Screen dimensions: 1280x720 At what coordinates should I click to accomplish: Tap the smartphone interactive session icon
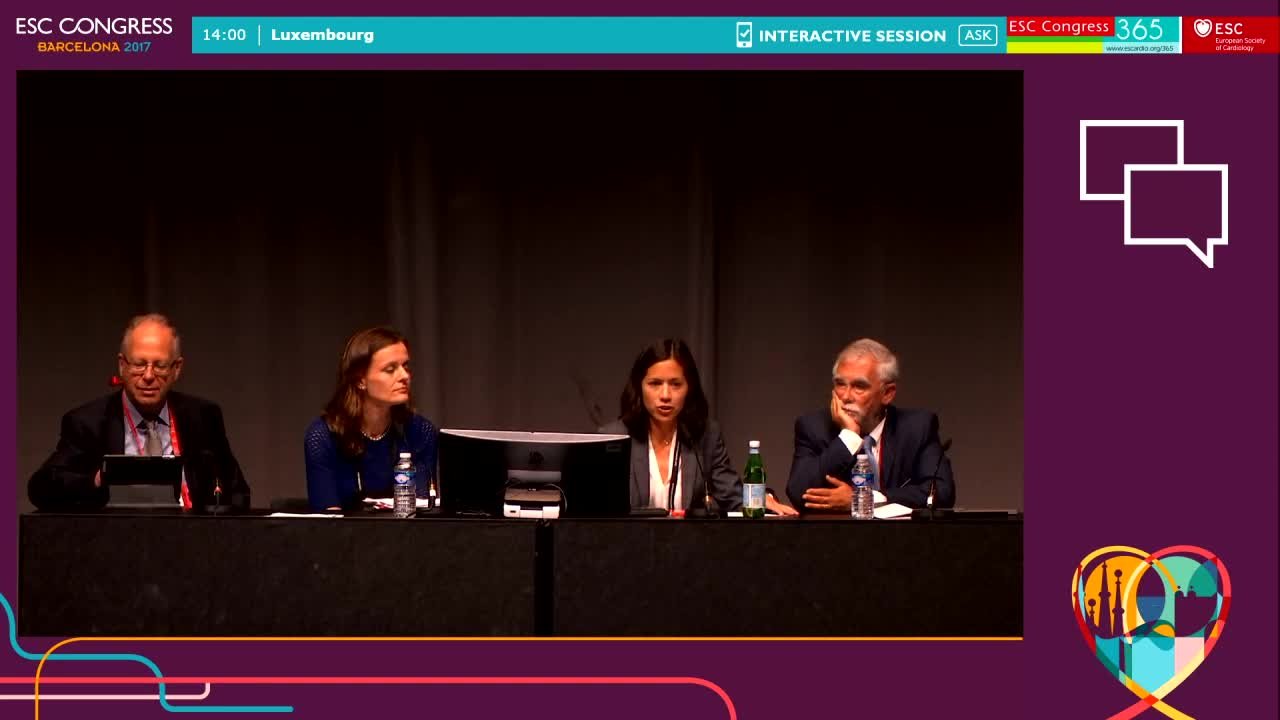[743, 35]
